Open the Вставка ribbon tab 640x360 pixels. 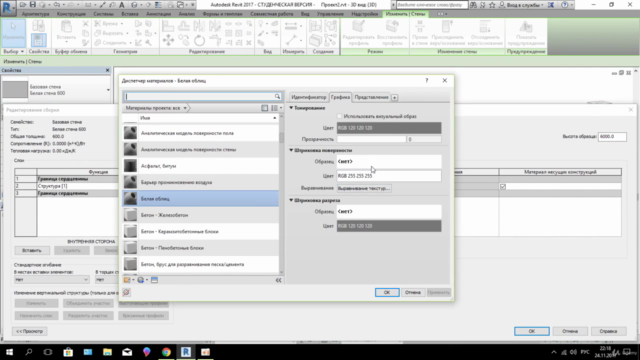click(130, 14)
